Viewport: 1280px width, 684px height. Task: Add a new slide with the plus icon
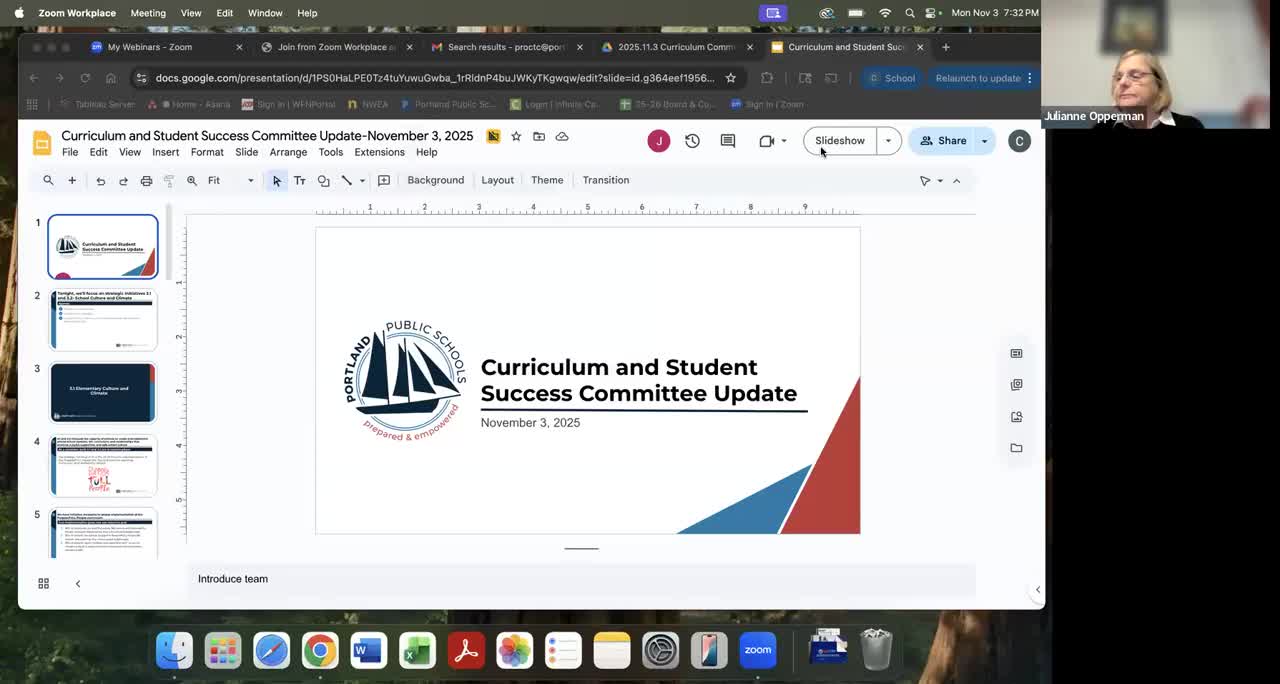(x=71, y=180)
